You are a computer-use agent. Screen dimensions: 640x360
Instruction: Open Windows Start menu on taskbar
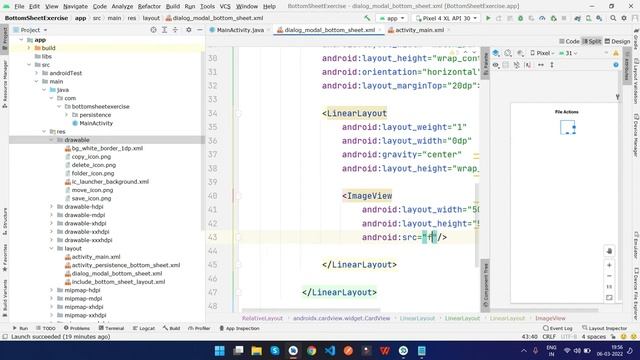(220, 351)
